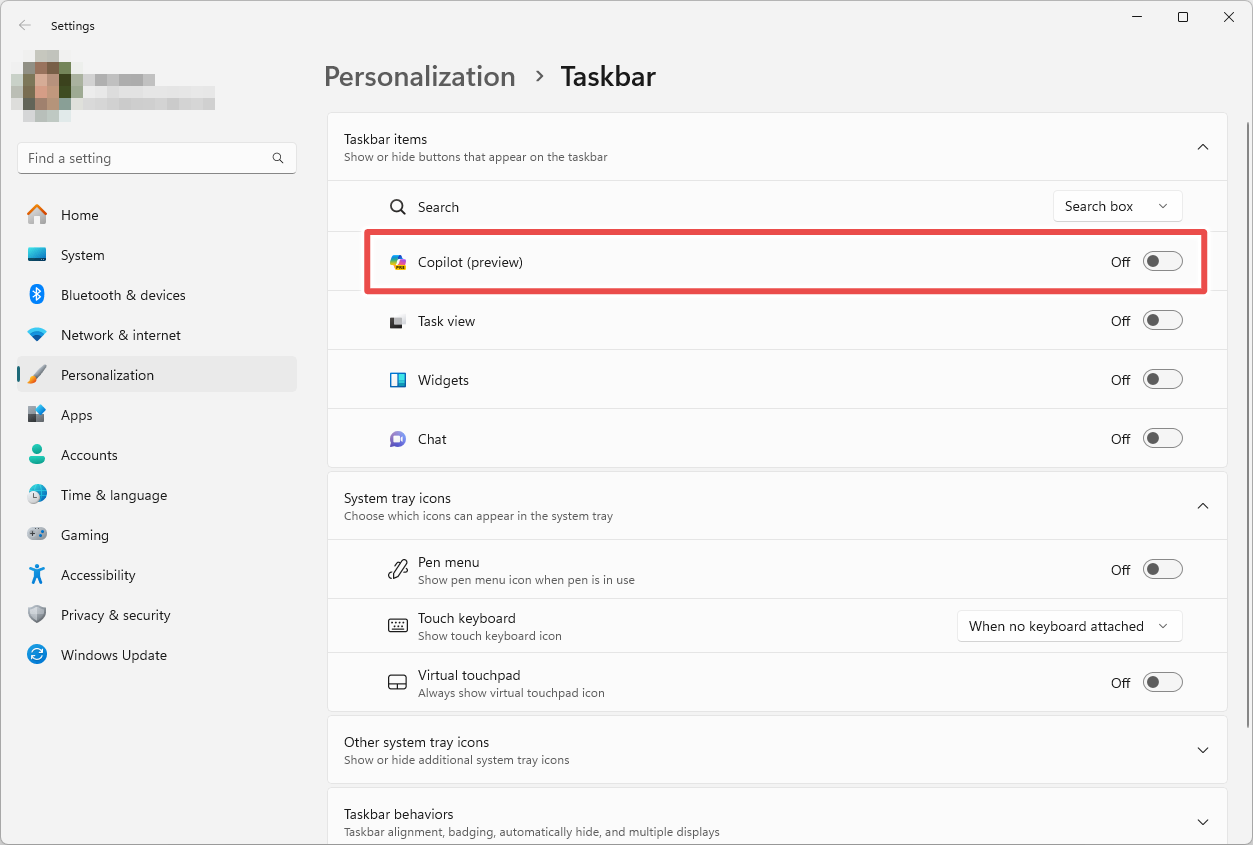This screenshot has width=1253, height=845.
Task: Click the vertical scrollbar of settings pane
Action: point(1247,425)
